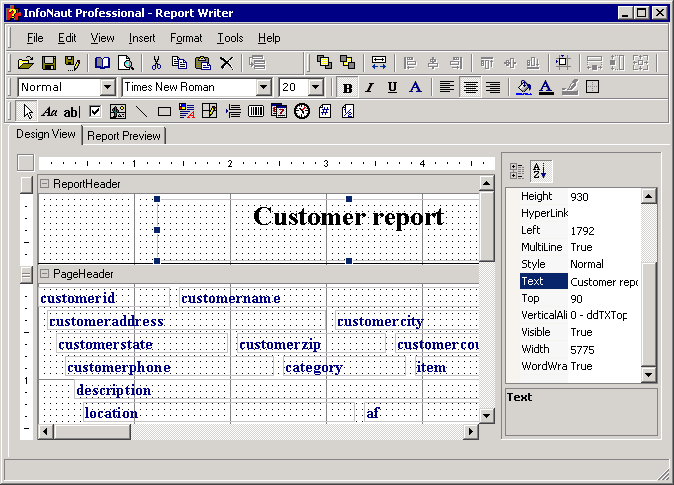
Task: Save the report with floppy disk icon
Action: tap(49, 63)
